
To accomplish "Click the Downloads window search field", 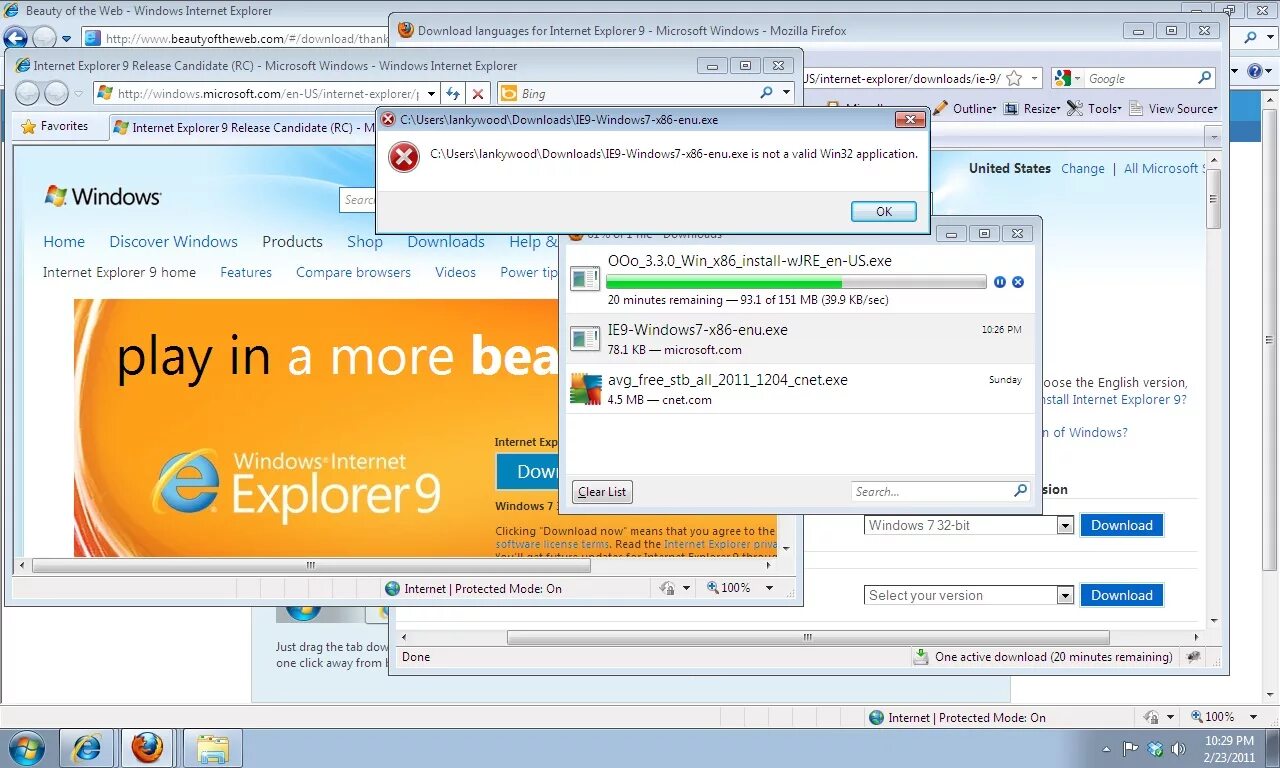I will pos(930,491).
